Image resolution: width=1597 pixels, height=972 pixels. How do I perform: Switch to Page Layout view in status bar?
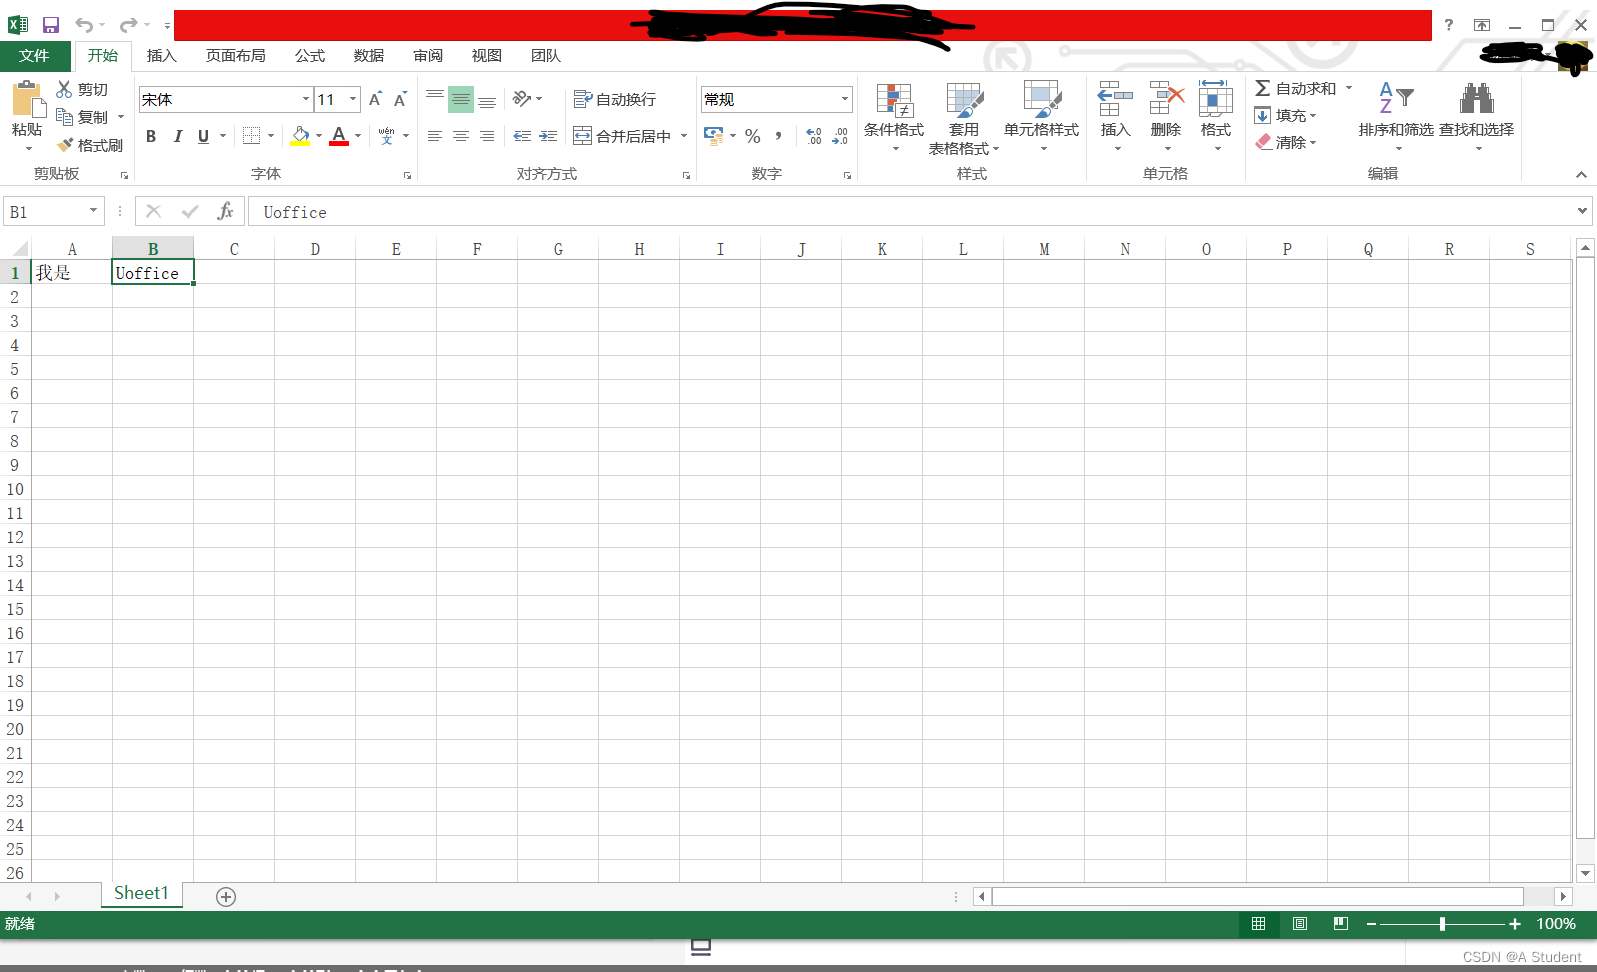[x=1300, y=924]
